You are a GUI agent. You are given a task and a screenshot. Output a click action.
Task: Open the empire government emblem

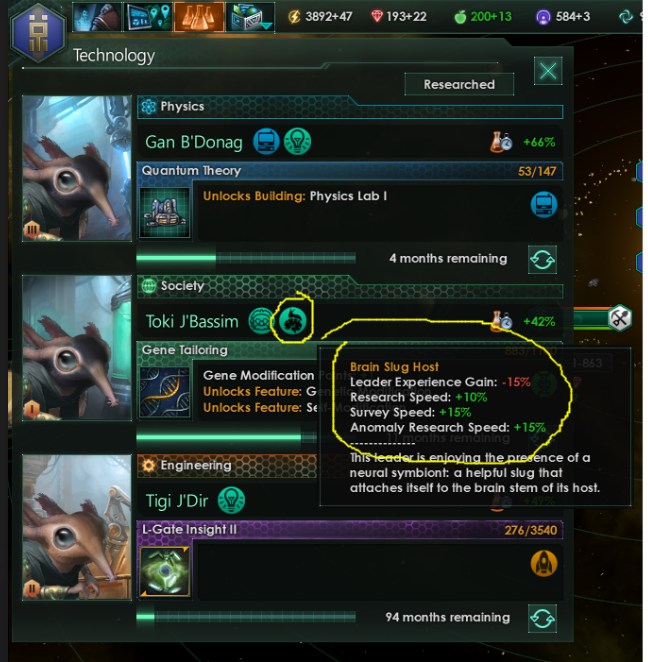tap(38, 32)
